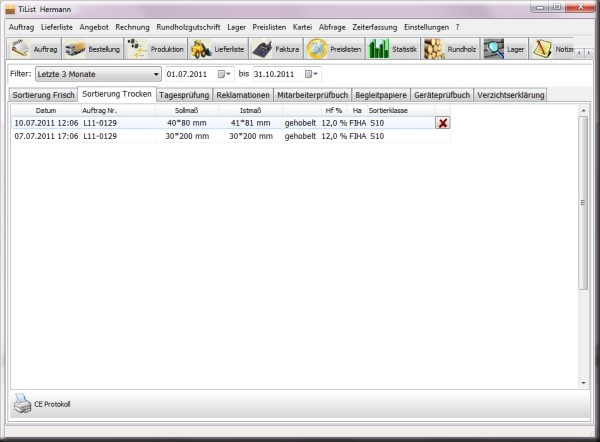
Task: Click the CE Protokoll printer icon
Action: (x=22, y=404)
